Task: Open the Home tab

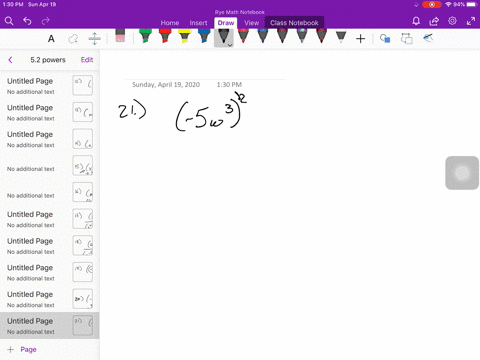Action: click(170, 23)
